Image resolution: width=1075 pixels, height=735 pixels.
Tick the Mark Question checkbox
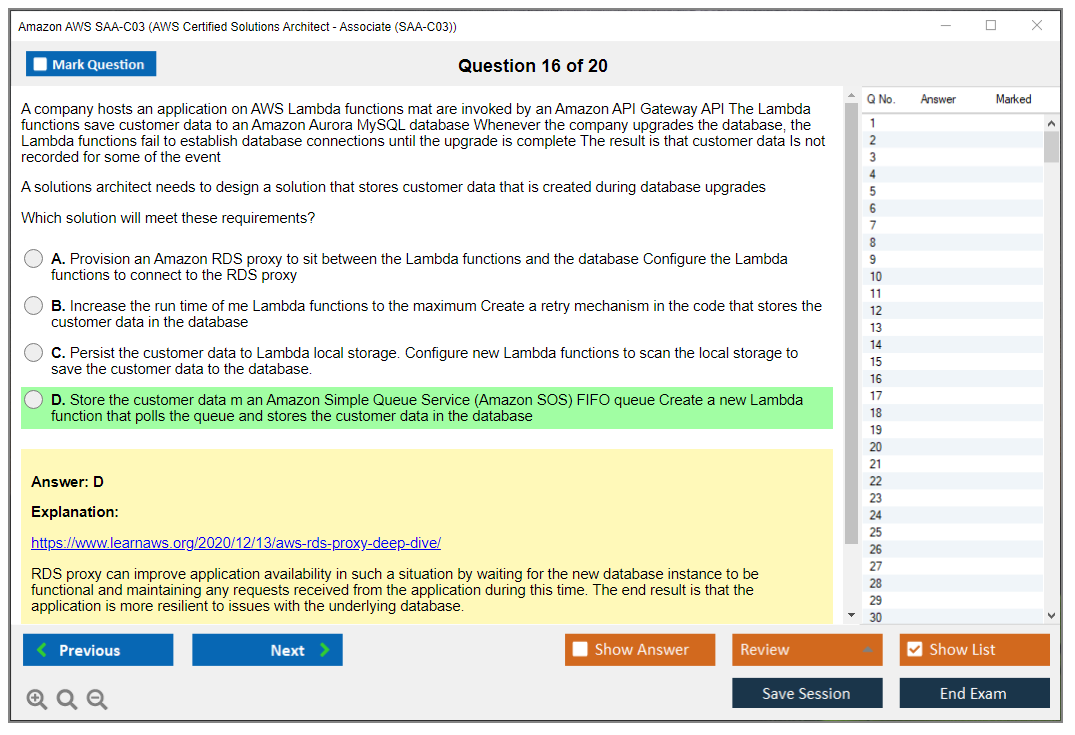point(41,65)
